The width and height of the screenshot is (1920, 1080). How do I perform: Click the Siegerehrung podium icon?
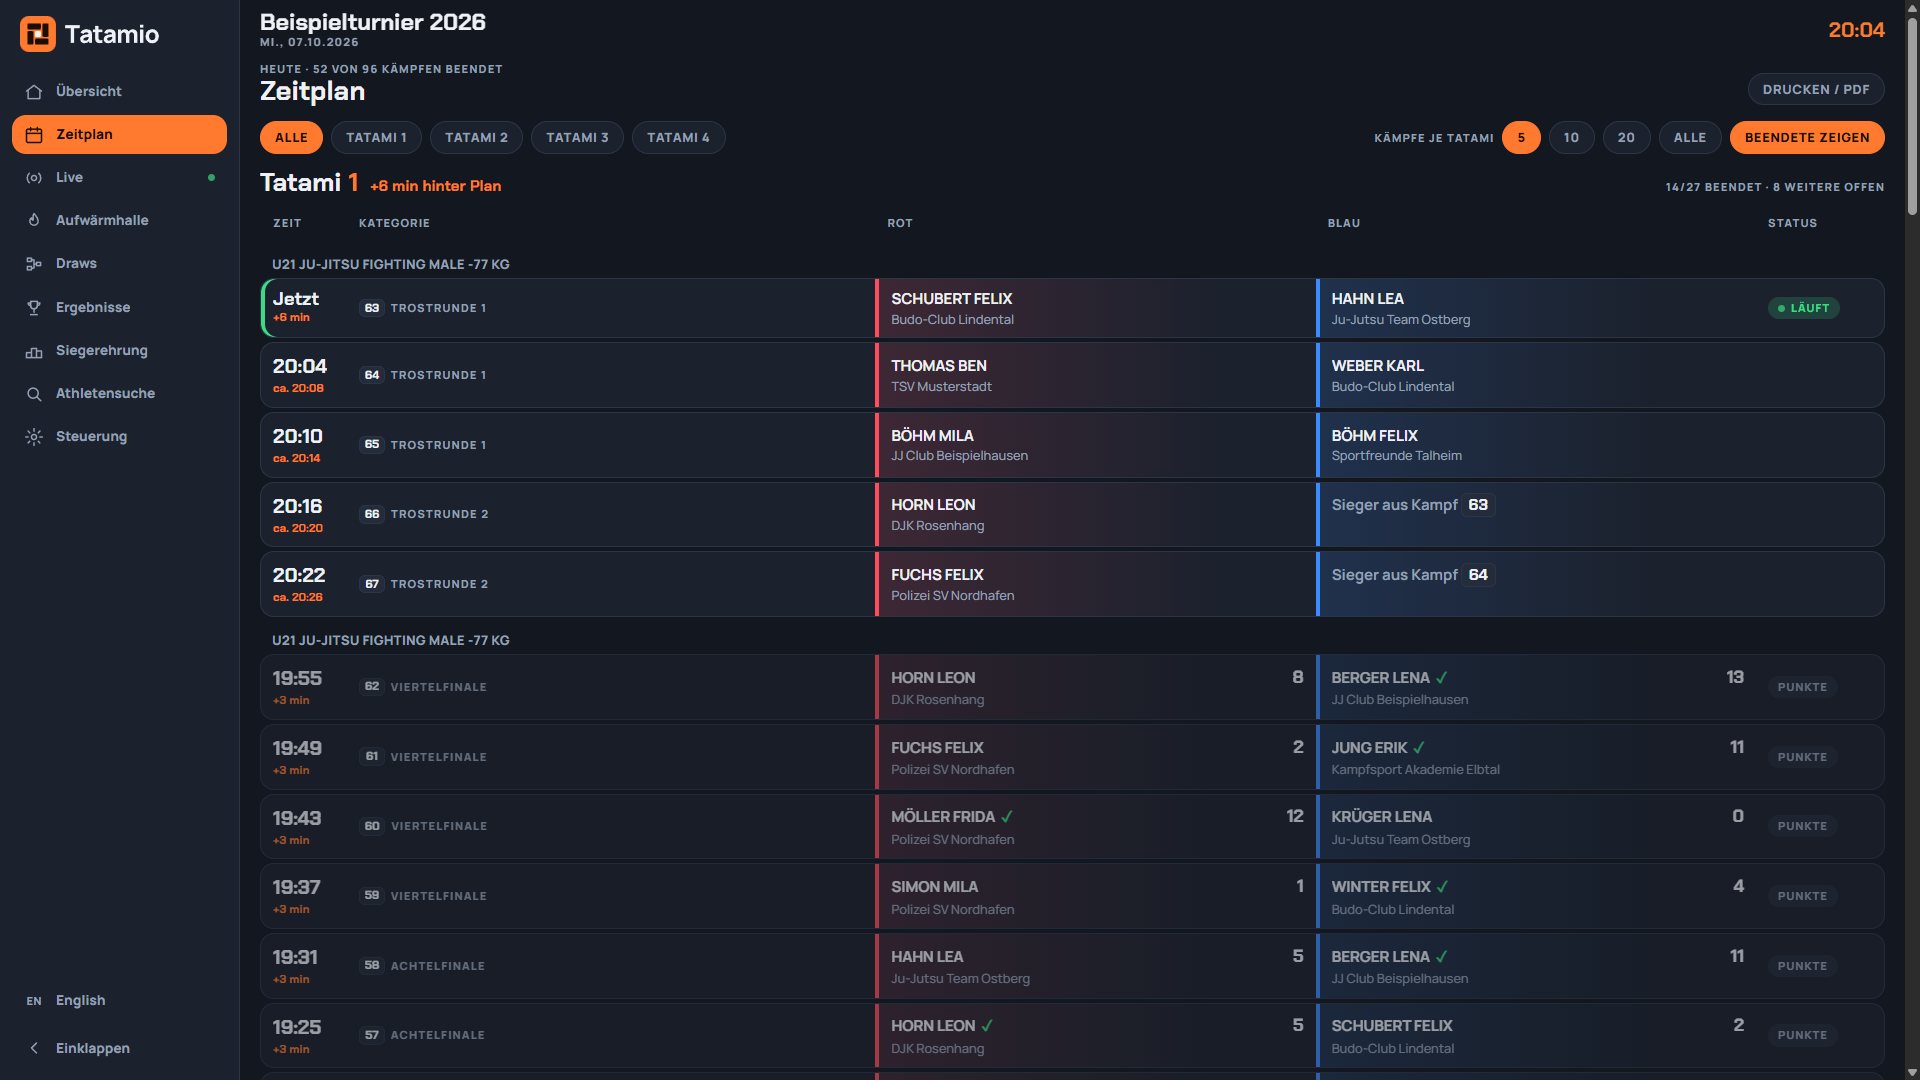[34, 351]
